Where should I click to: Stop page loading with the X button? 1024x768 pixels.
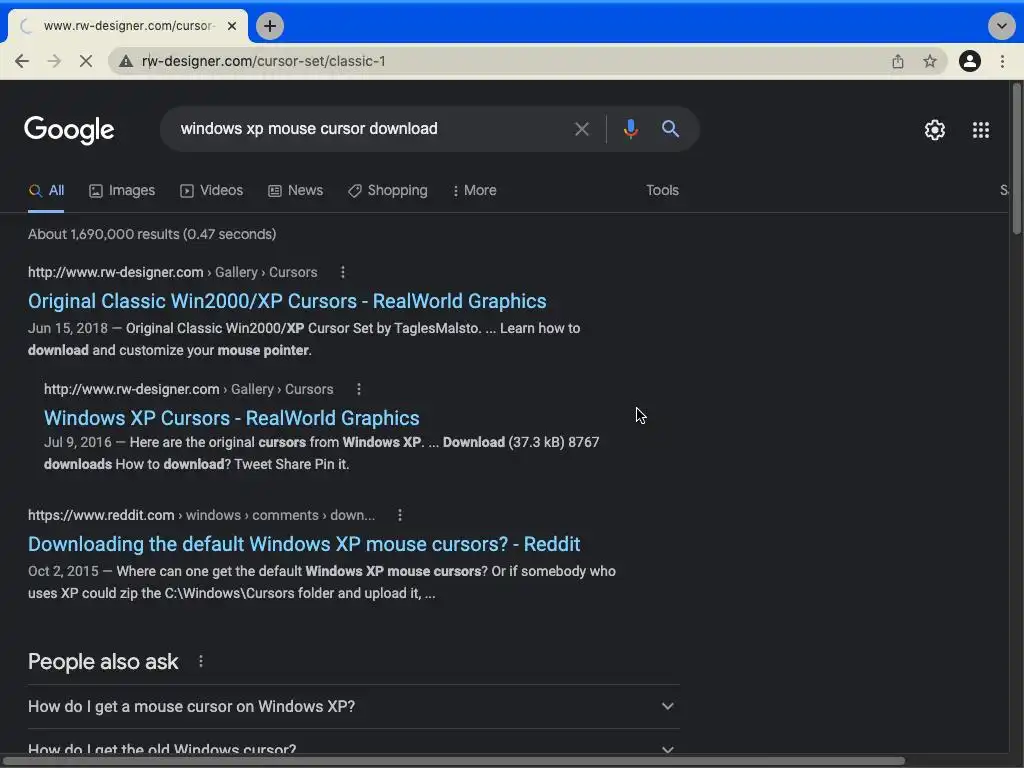pyautogui.click(x=86, y=61)
